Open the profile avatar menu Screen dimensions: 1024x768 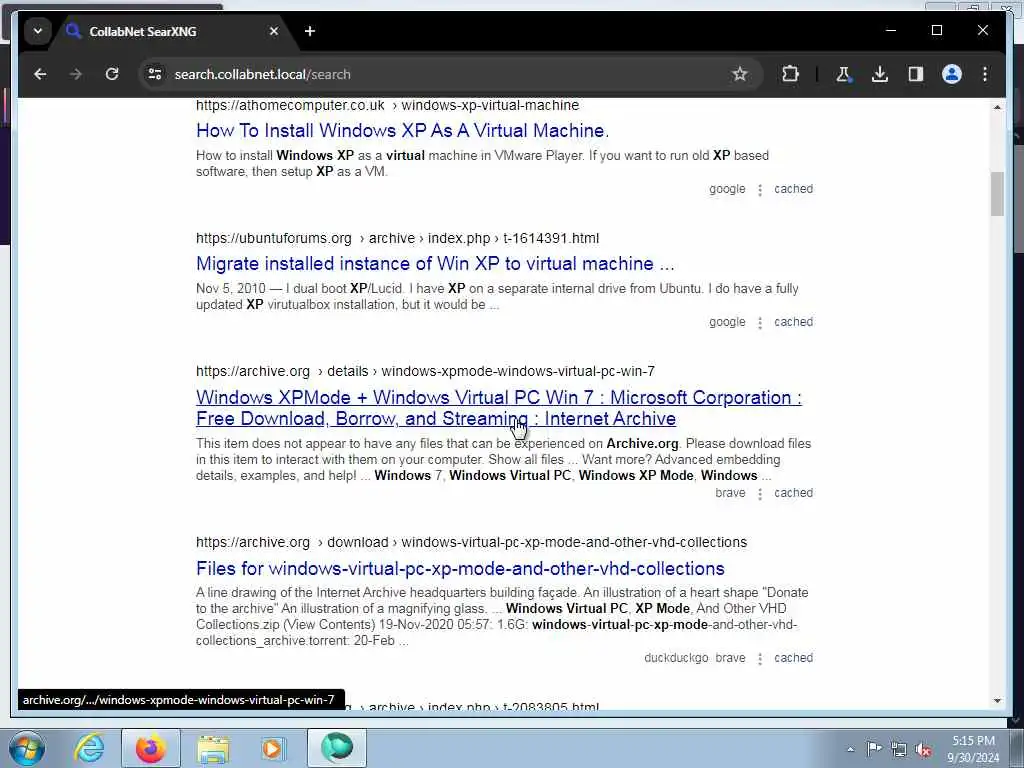(952, 74)
